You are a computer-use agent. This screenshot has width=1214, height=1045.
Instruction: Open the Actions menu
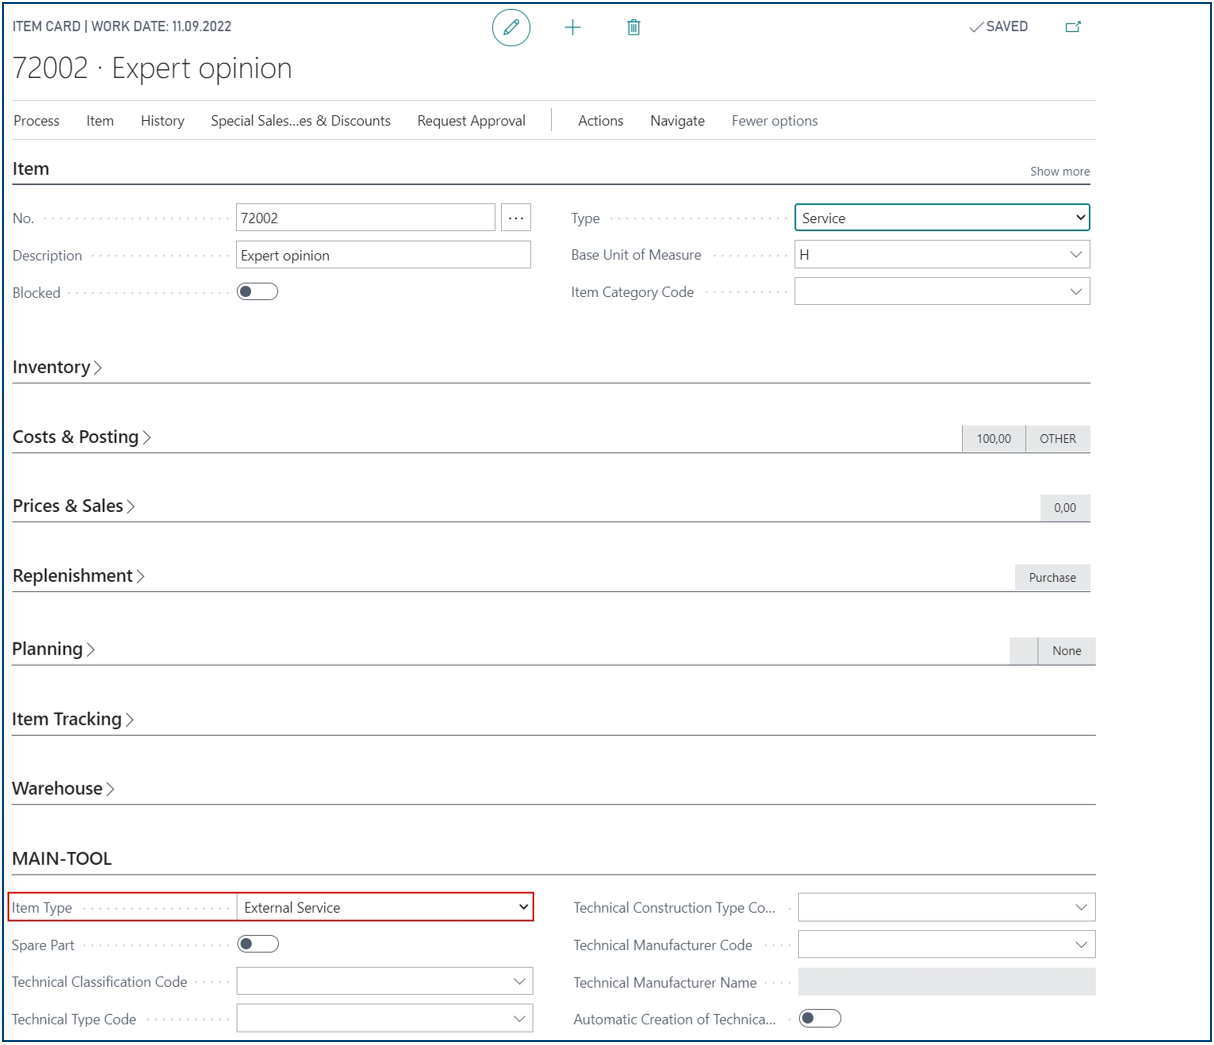tap(601, 121)
